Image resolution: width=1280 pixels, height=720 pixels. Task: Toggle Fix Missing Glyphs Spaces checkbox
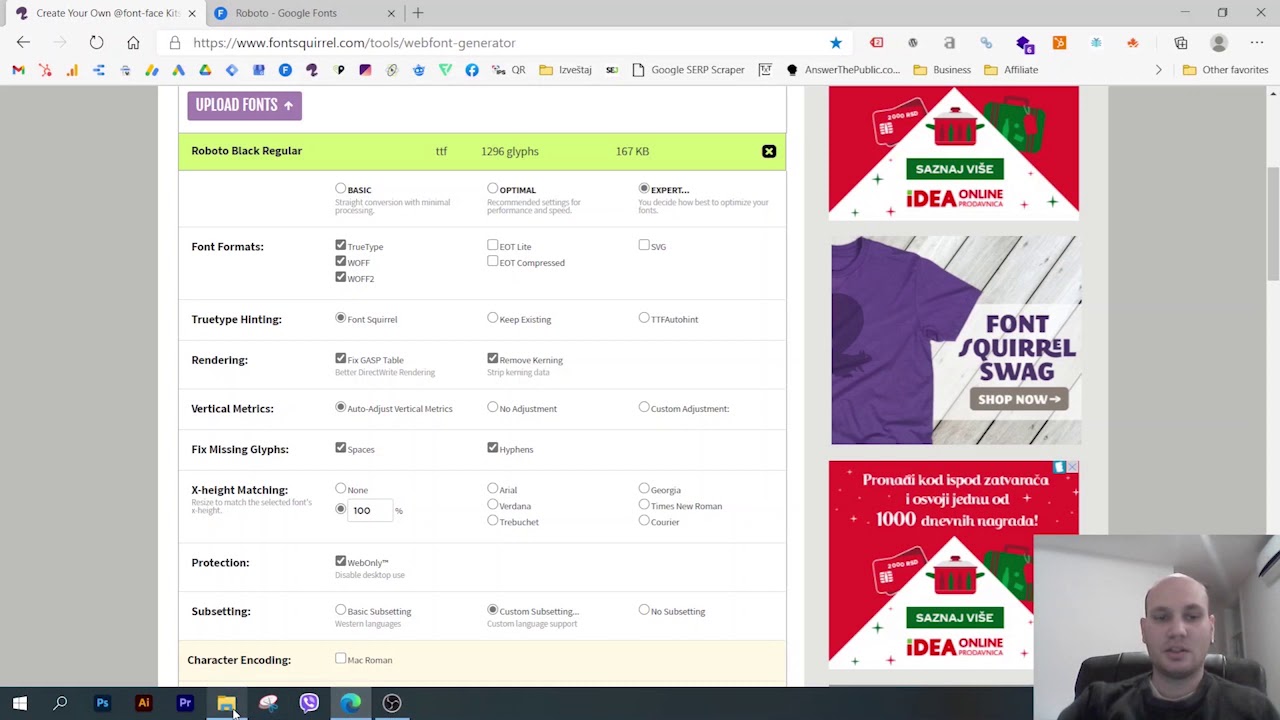click(341, 448)
